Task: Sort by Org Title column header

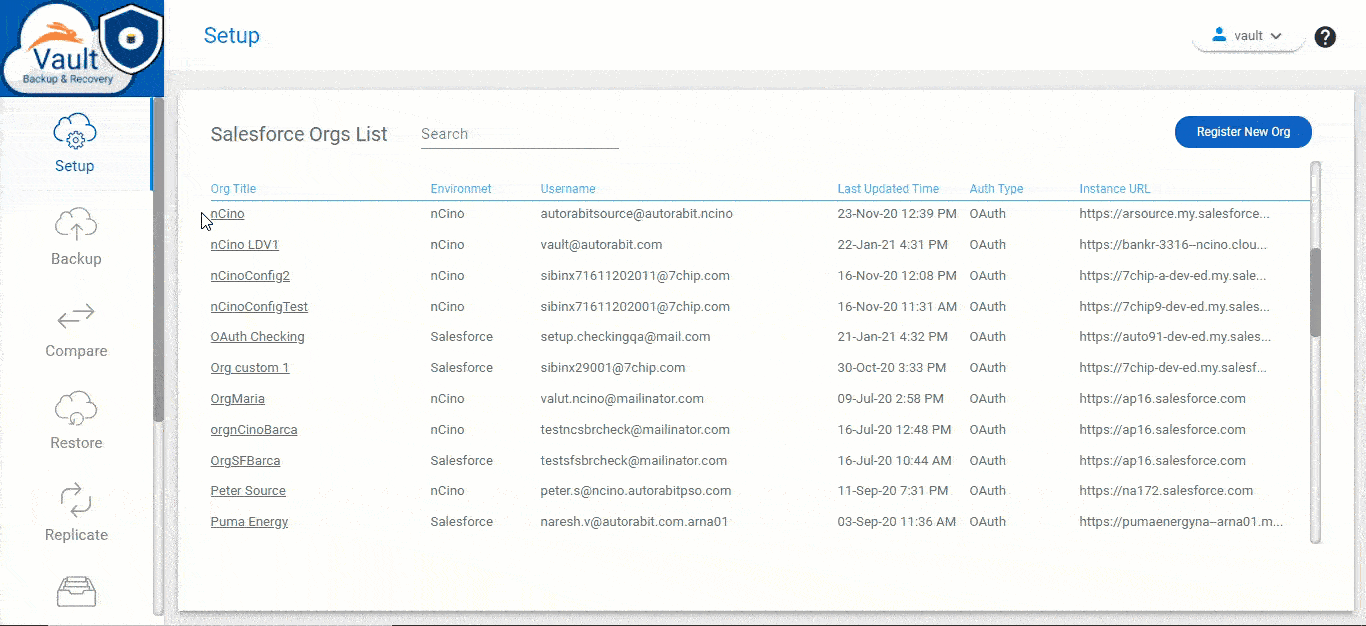Action: pos(233,189)
